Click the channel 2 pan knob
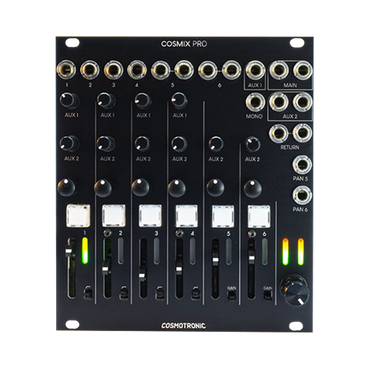 click(x=103, y=188)
